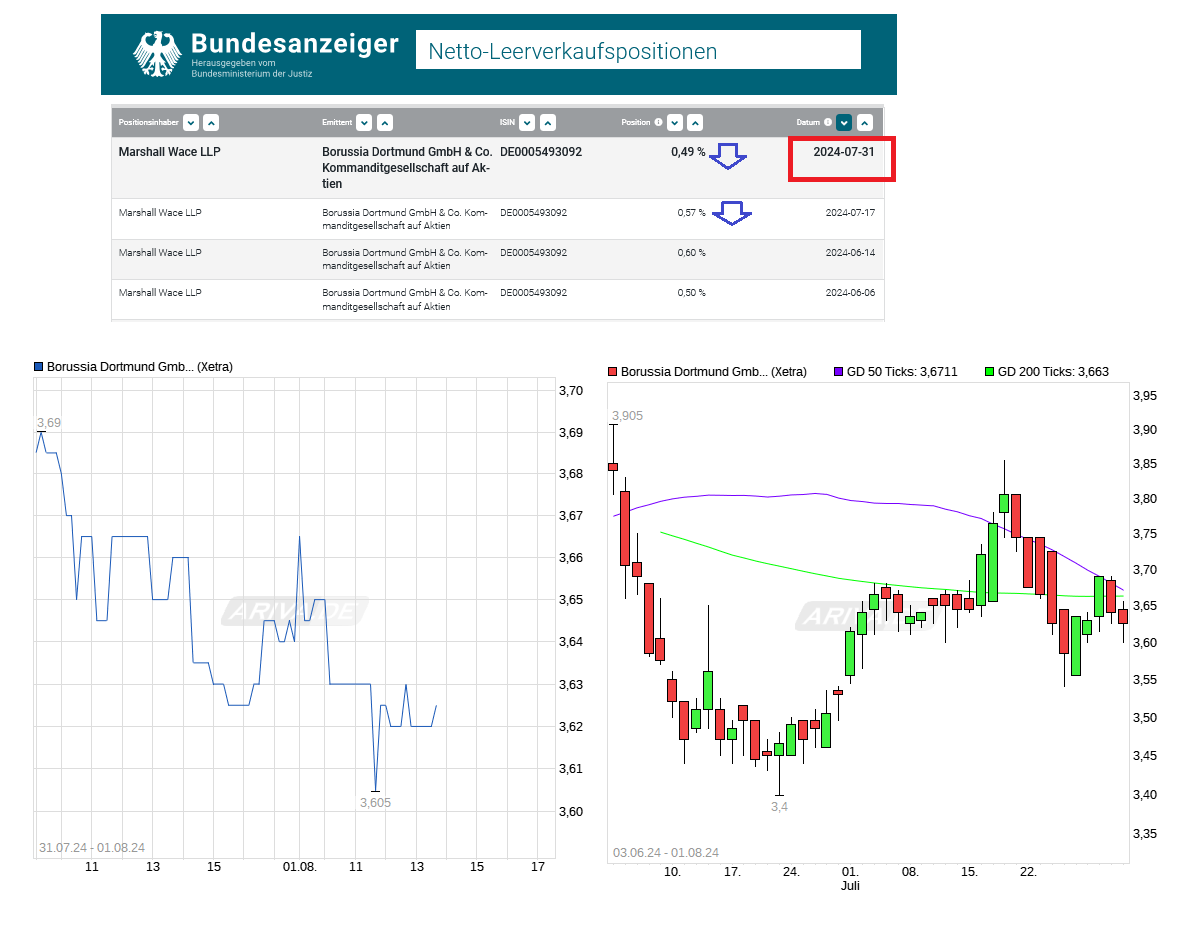Sort Position column ascending
The width and height of the screenshot is (1178, 926).
click(x=695, y=122)
